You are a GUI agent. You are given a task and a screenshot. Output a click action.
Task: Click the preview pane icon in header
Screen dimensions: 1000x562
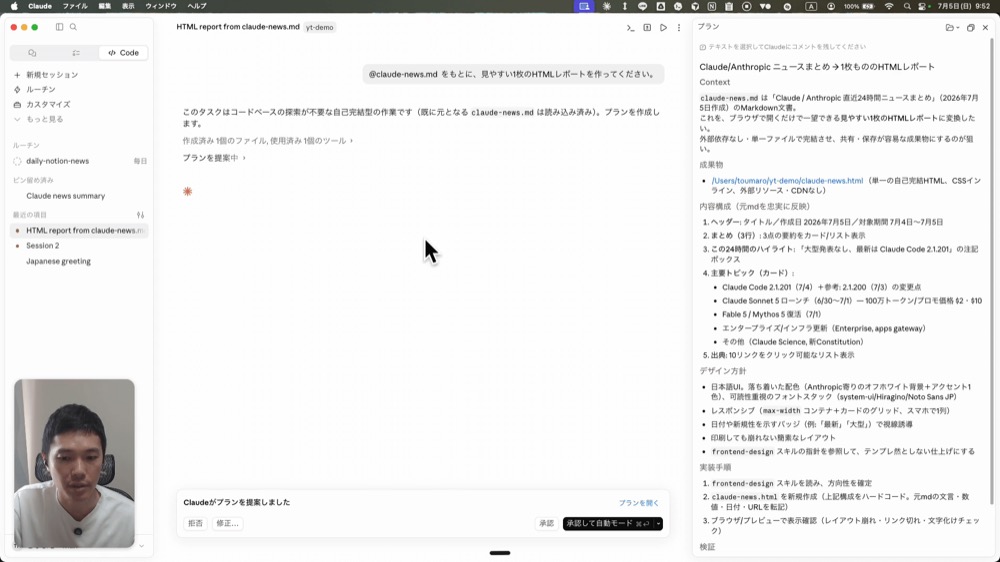tap(647, 27)
